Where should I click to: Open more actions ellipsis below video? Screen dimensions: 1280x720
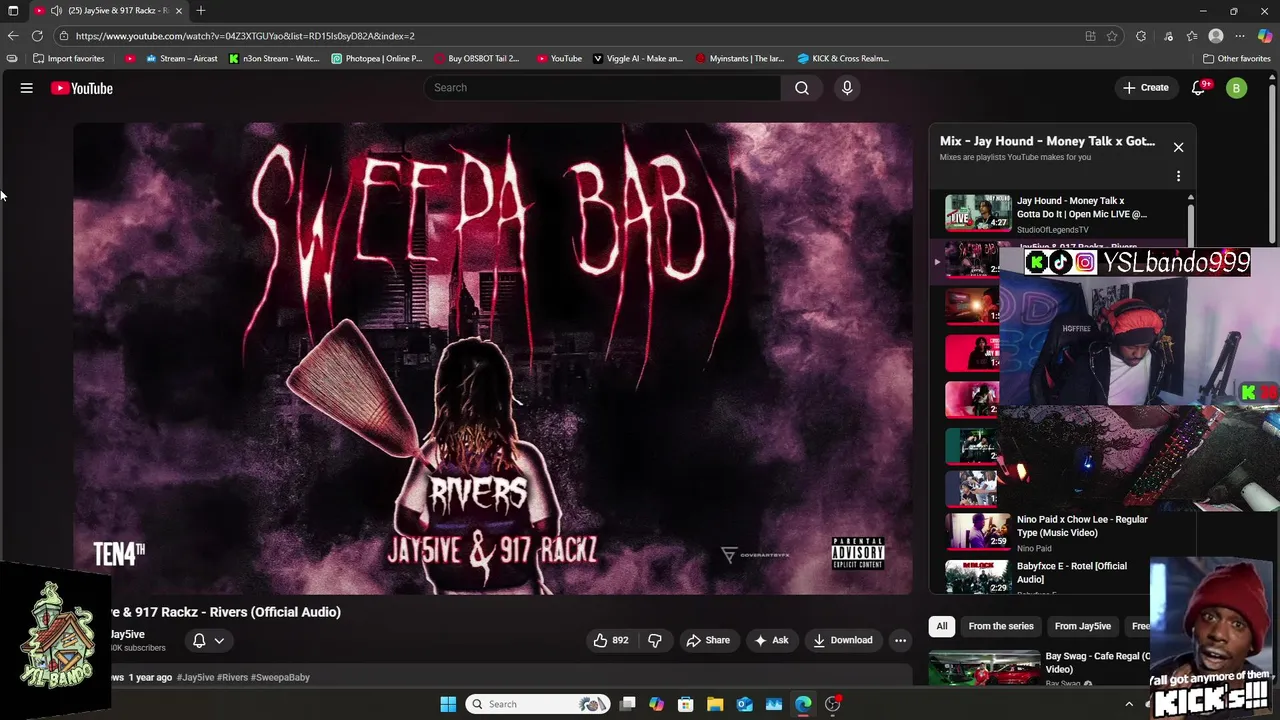(x=900, y=640)
